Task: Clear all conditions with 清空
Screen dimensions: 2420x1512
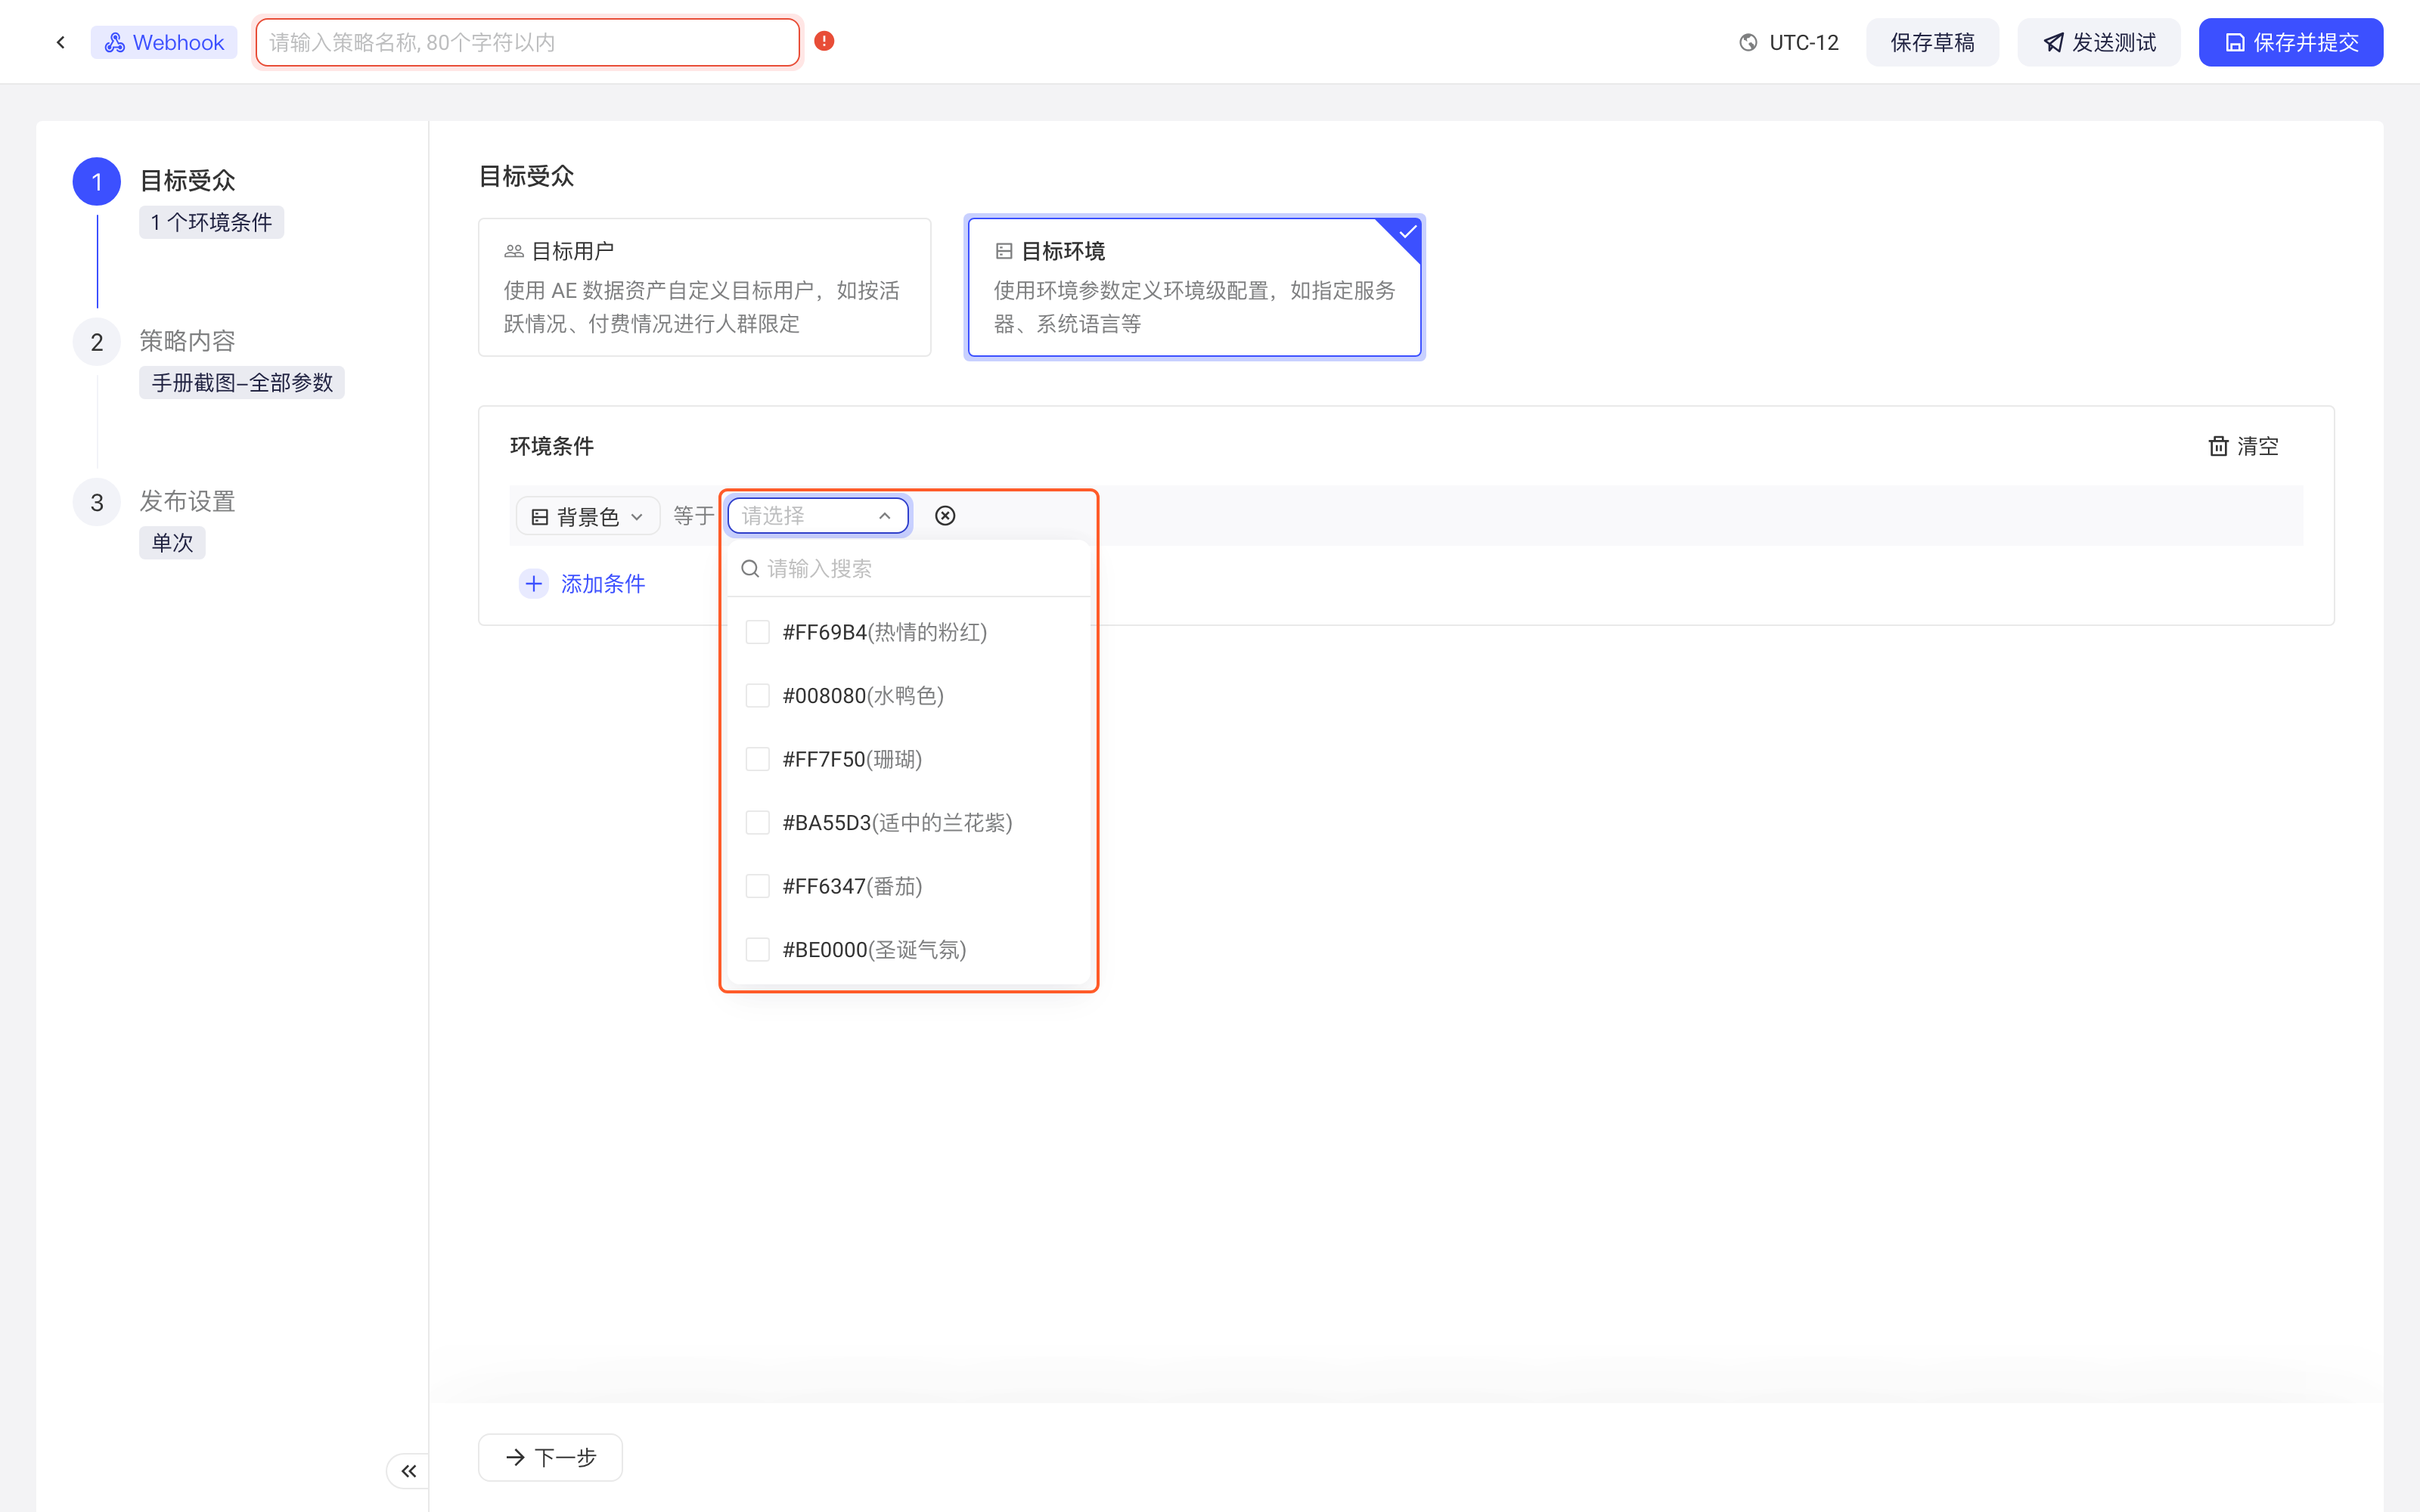Action: 2243,446
